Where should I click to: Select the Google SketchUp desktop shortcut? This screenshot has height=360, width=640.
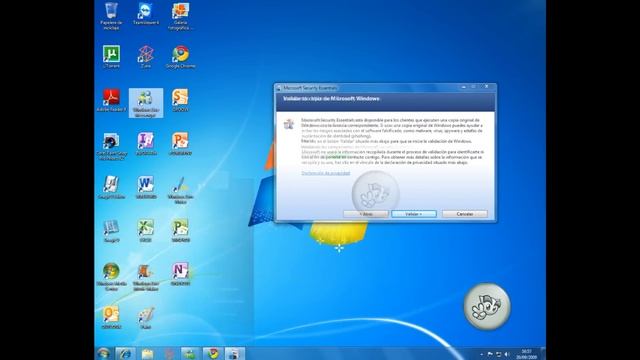coord(111,187)
